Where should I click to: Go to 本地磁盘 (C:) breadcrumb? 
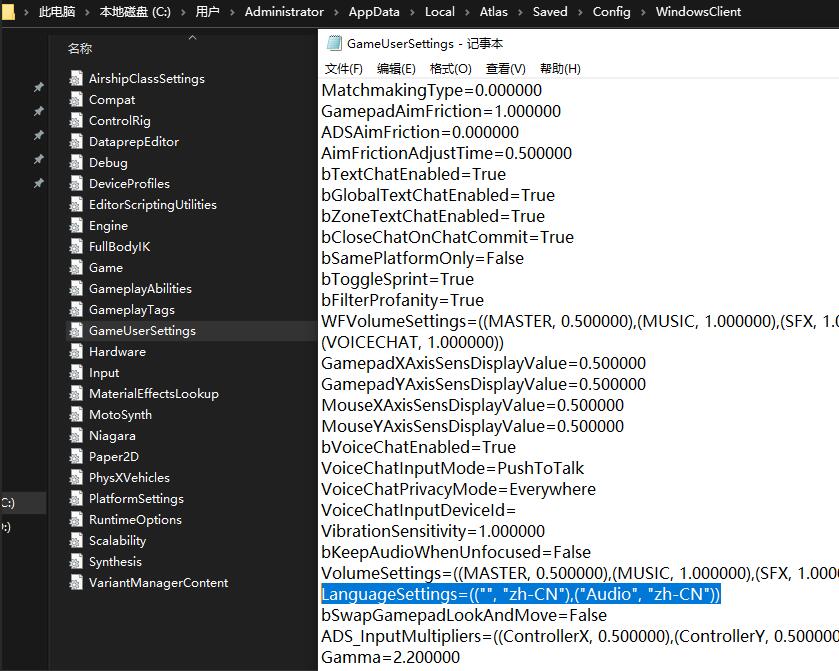[x=135, y=12]
